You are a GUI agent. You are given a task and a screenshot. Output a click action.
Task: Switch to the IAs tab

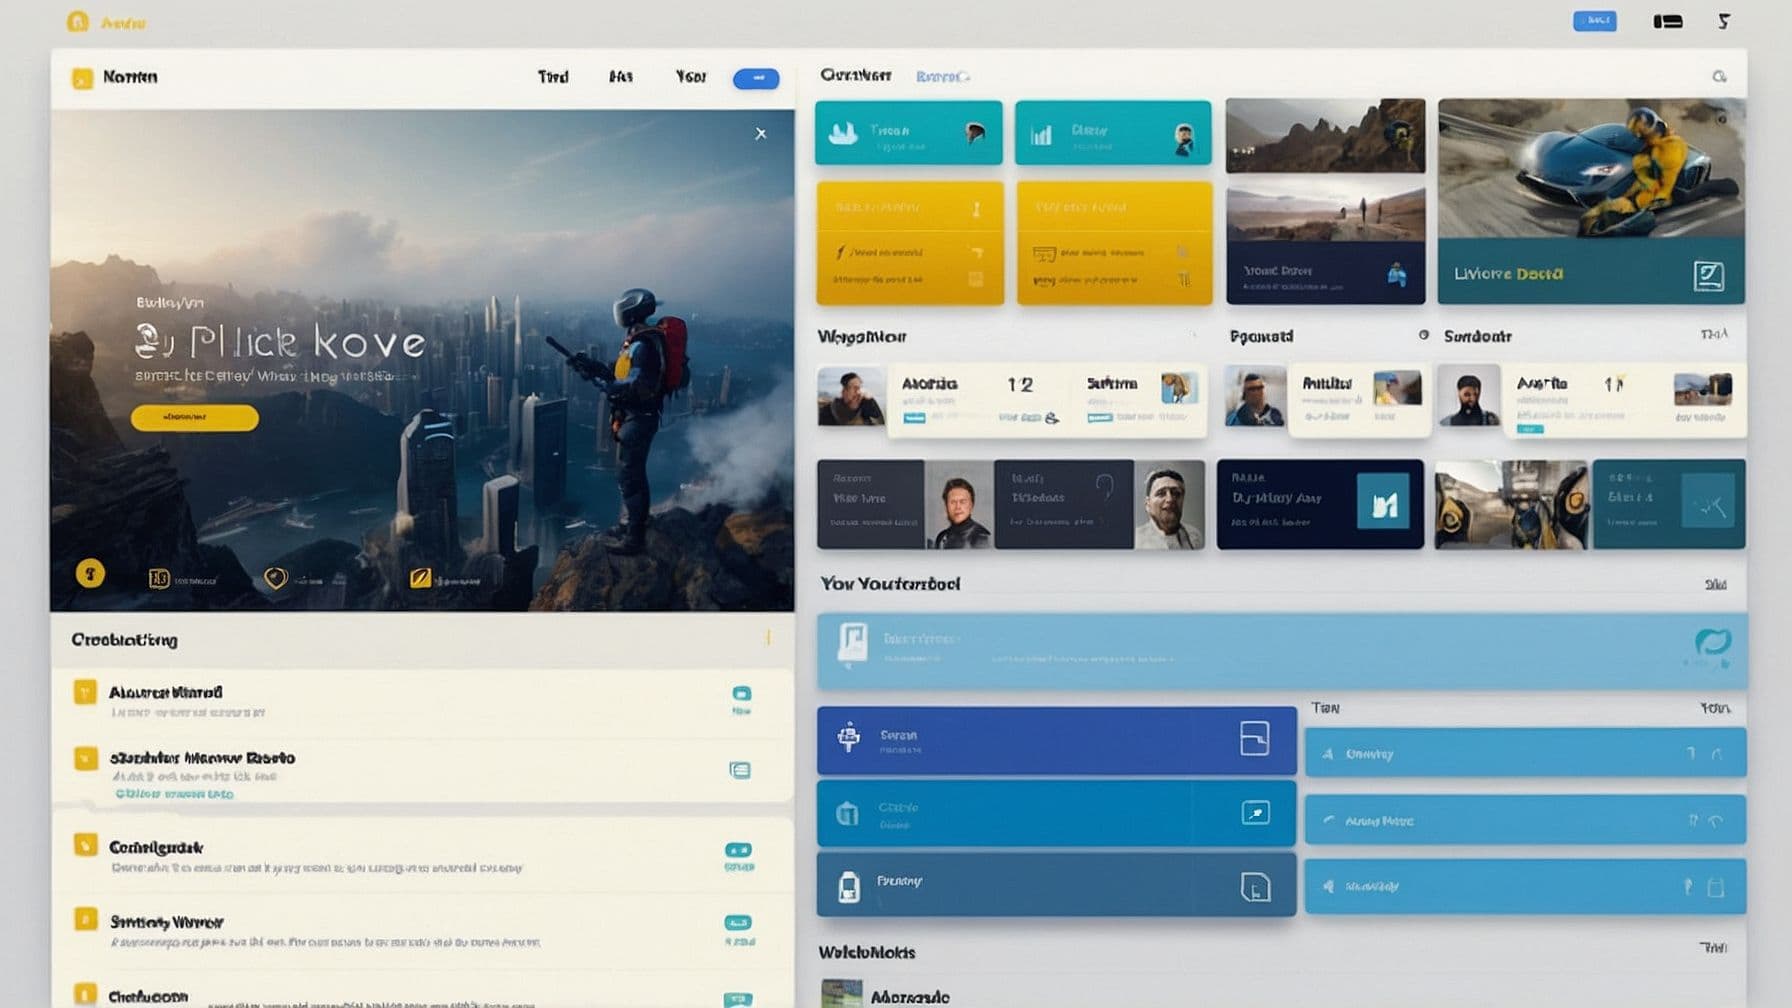tap(620, 77)
